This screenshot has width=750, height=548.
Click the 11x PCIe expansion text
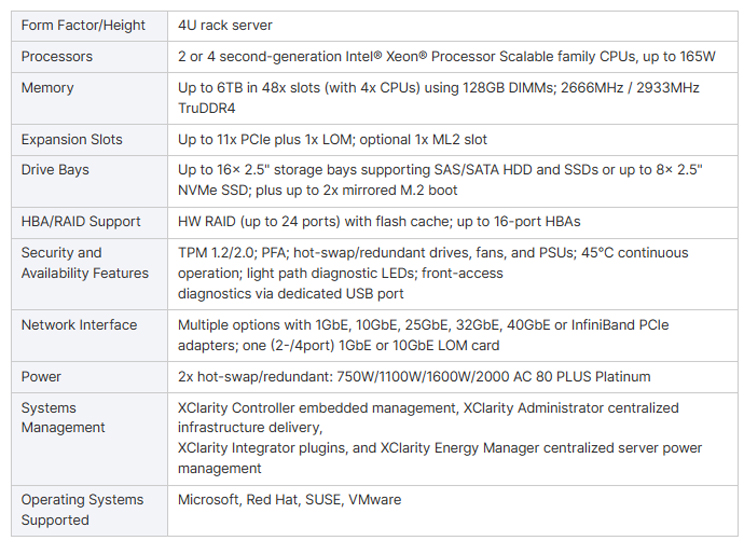332,140
